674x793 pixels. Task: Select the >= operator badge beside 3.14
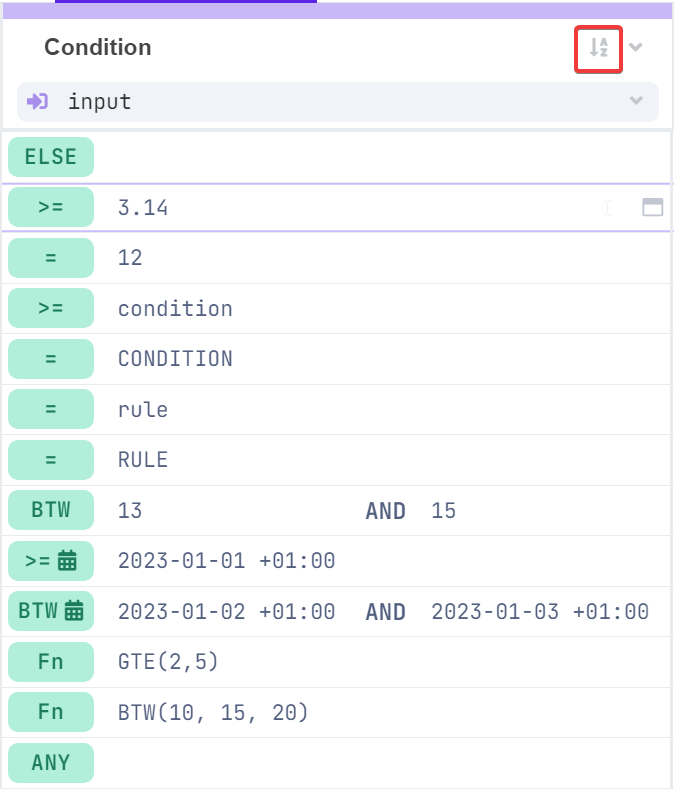(51, 208)
